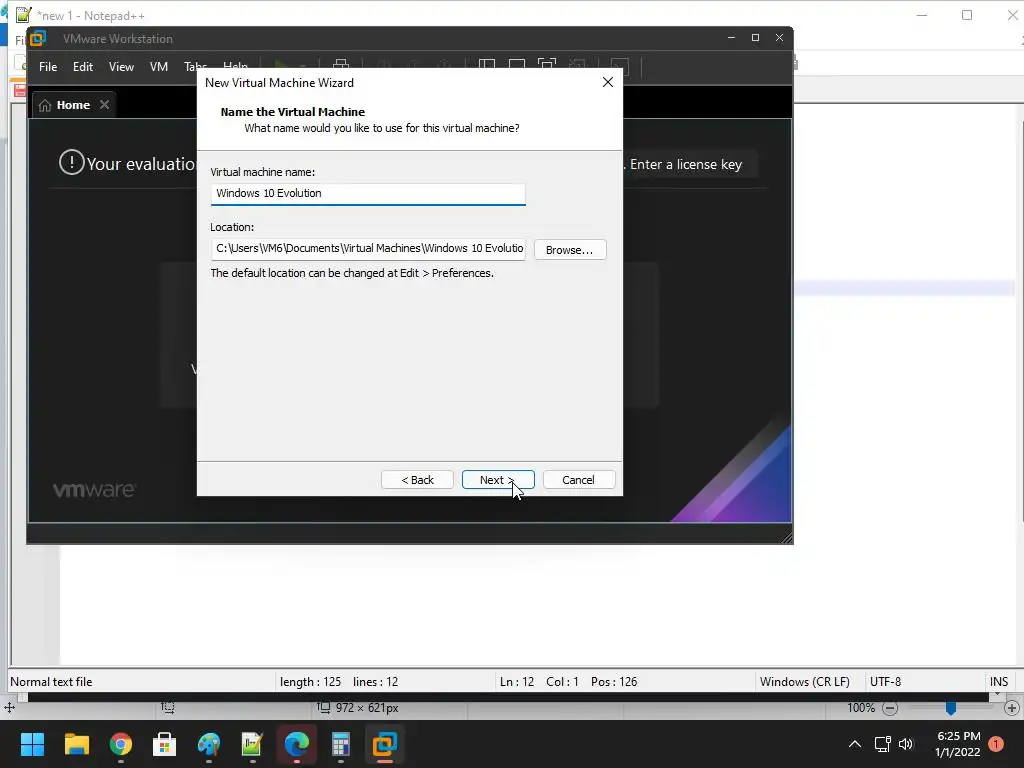Click the Paint zoom slider handle
Viewport: 1024px width, 768px height.
point(951,708)
